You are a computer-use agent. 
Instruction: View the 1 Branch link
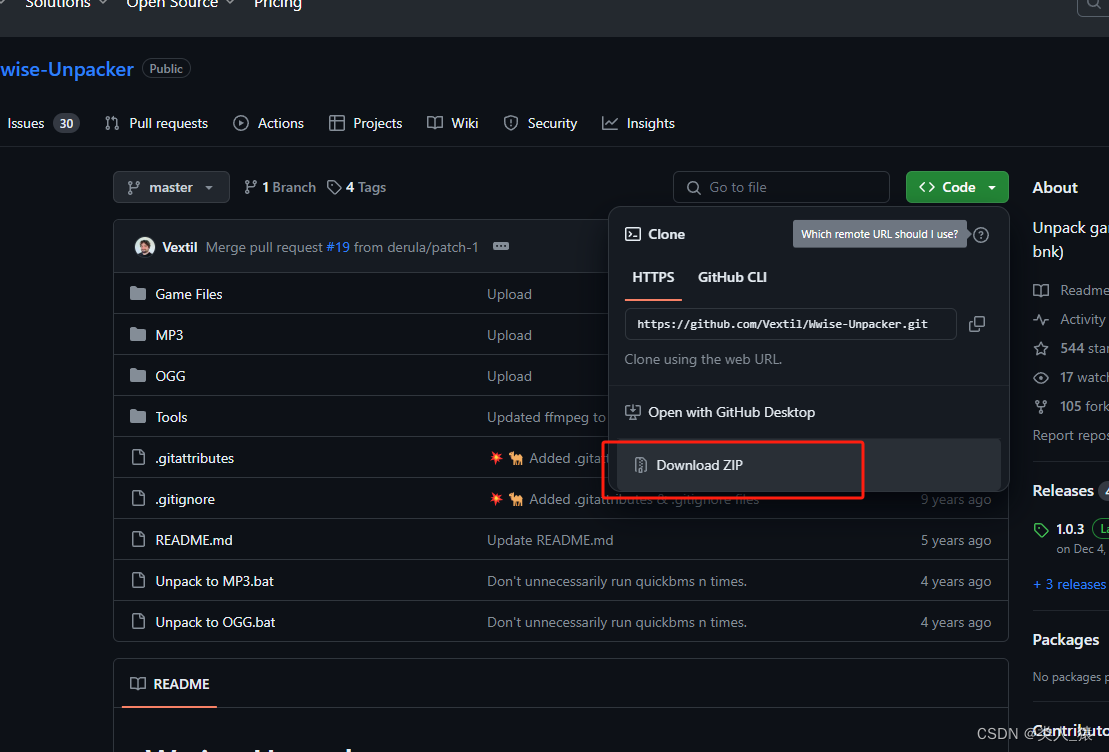click(280, 187)
